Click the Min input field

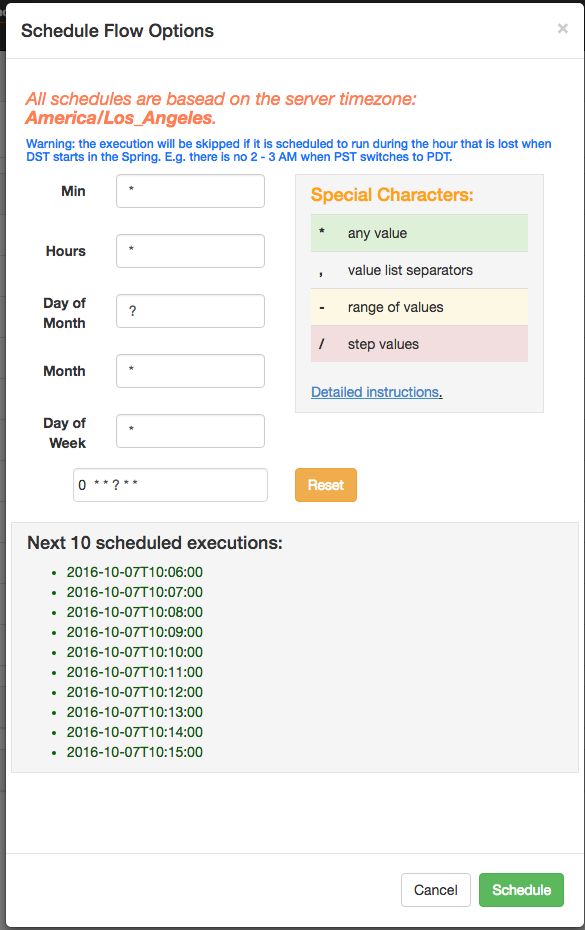click(190, 191)
